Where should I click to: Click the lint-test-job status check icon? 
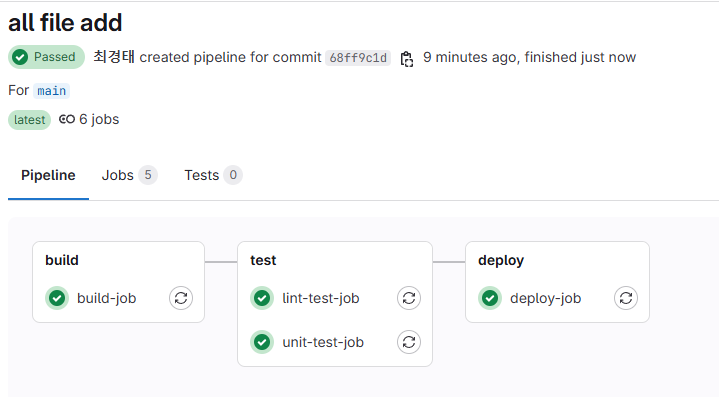[262, 298]
